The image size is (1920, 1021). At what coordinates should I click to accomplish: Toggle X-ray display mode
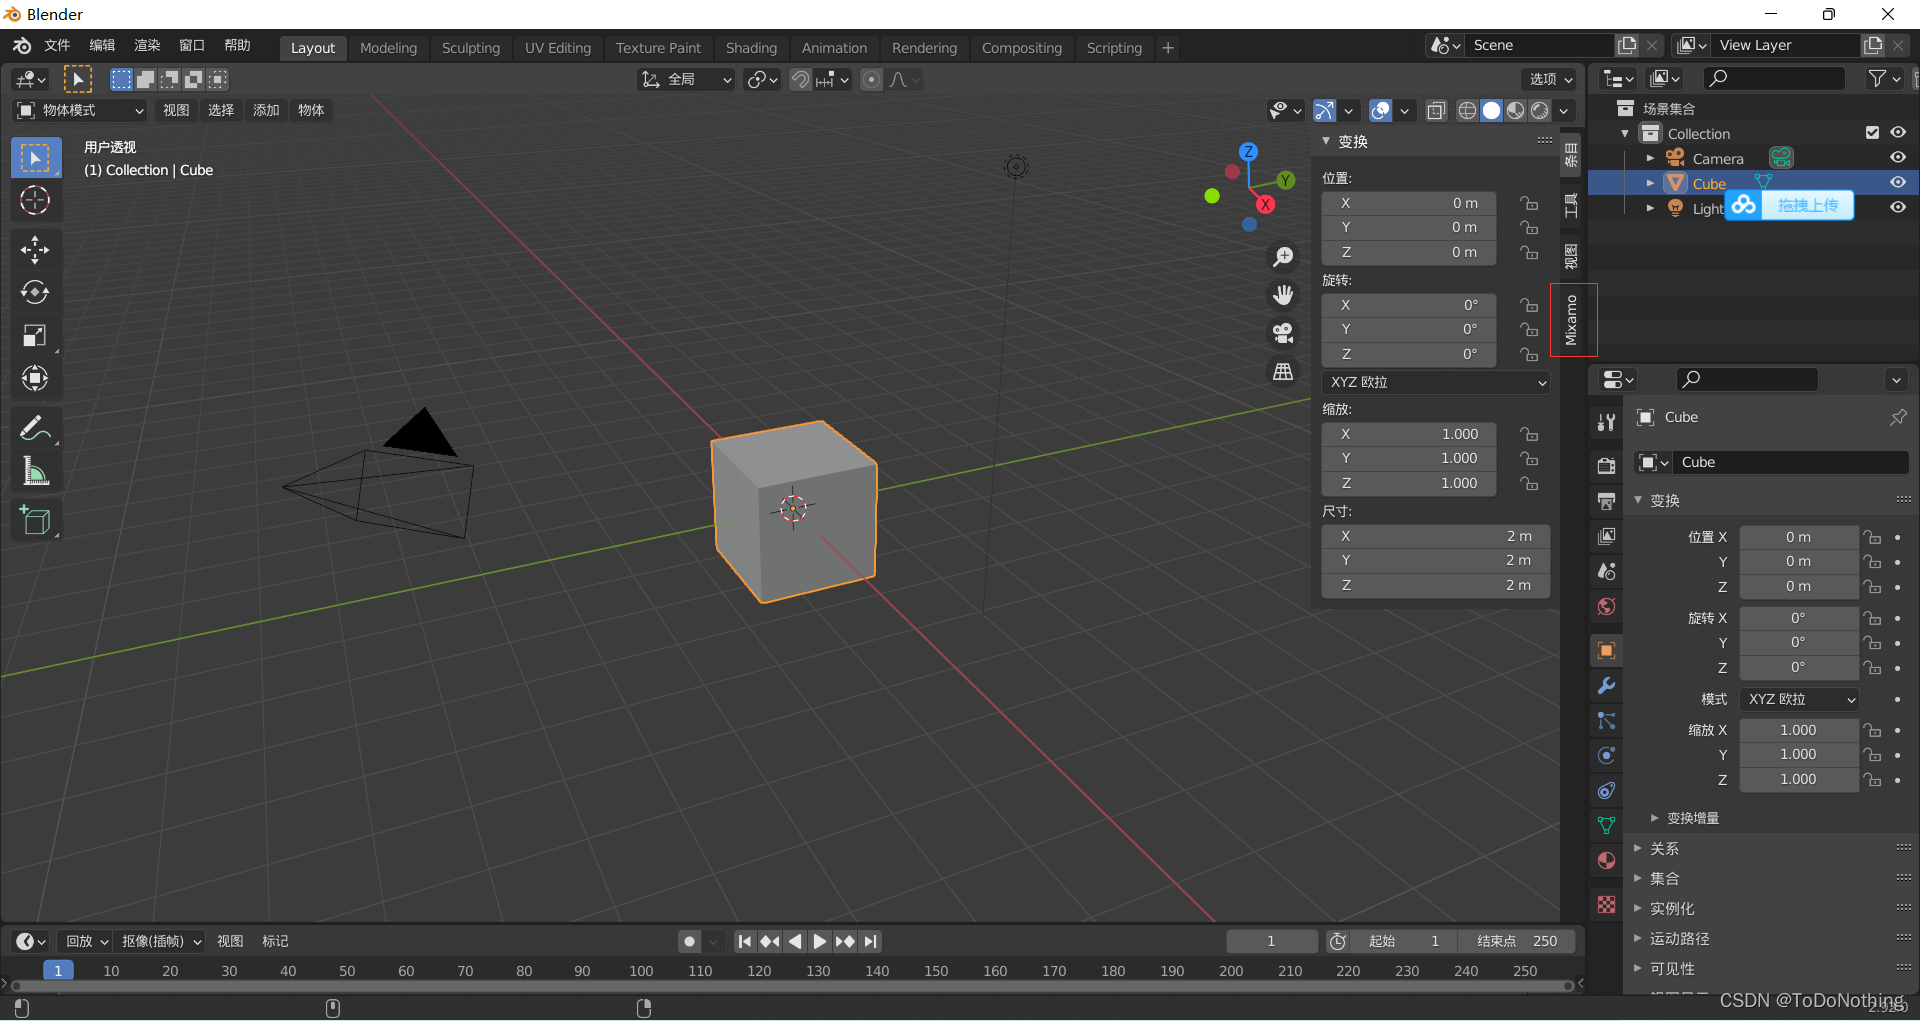point(1436,111)
